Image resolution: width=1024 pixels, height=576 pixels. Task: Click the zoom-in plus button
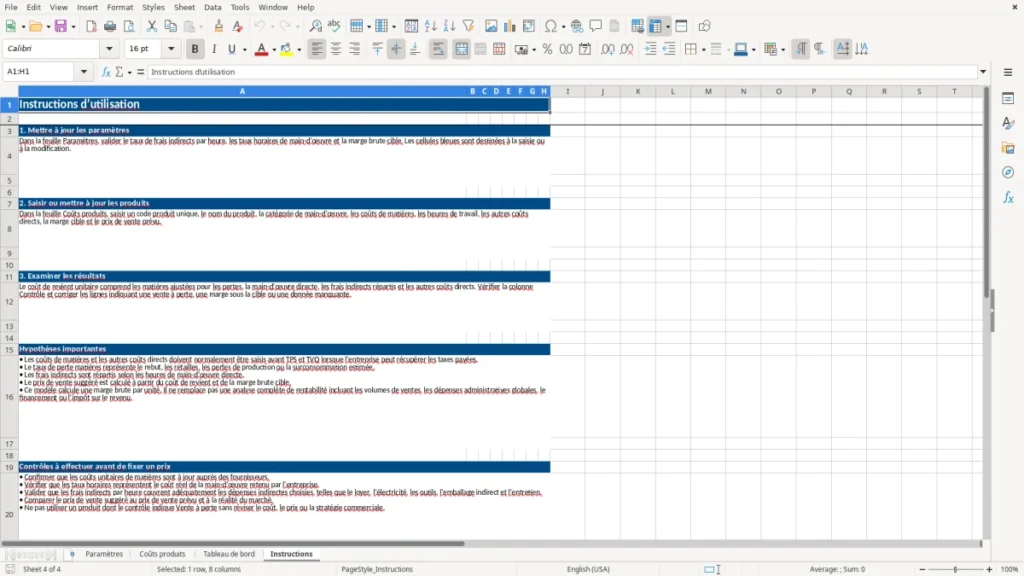click(x=989, y=569)
